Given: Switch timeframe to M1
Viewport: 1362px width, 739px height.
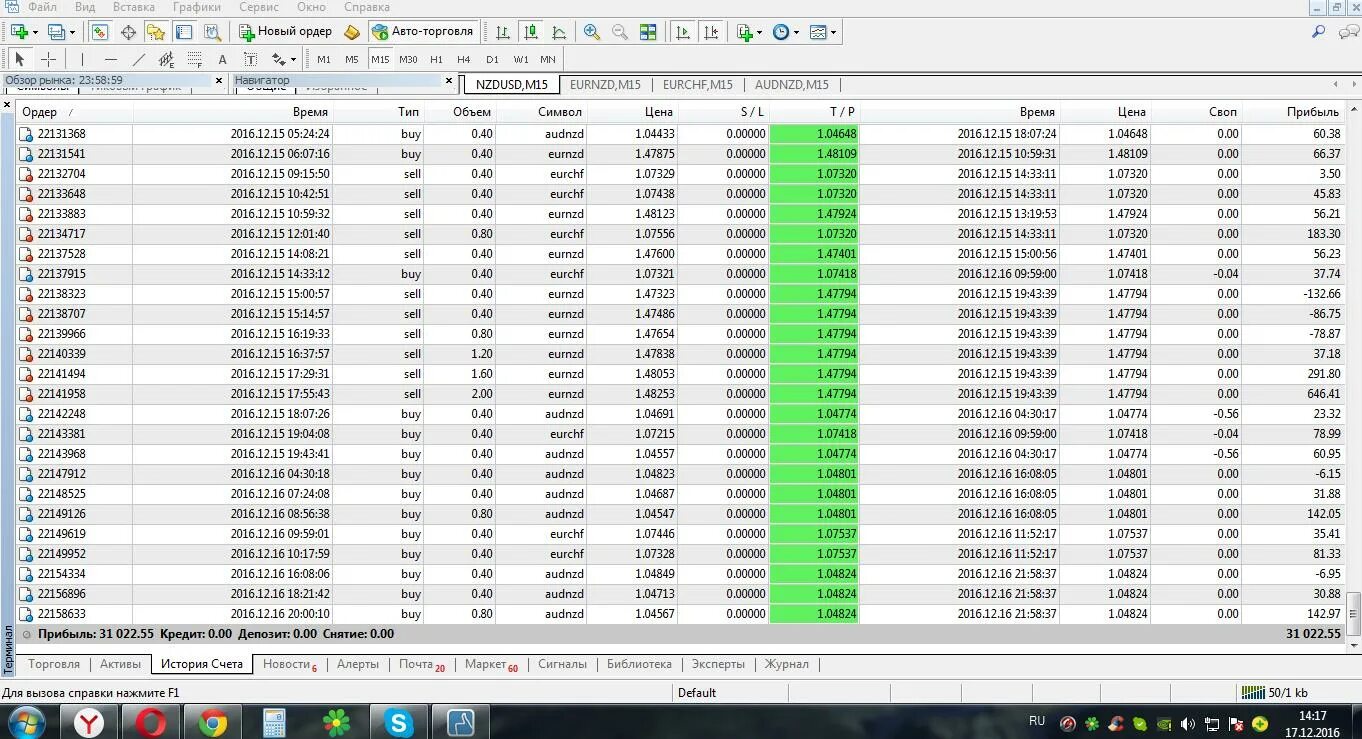Looking at the screenshot, I should pyautogui.click(x=324, y=59).
